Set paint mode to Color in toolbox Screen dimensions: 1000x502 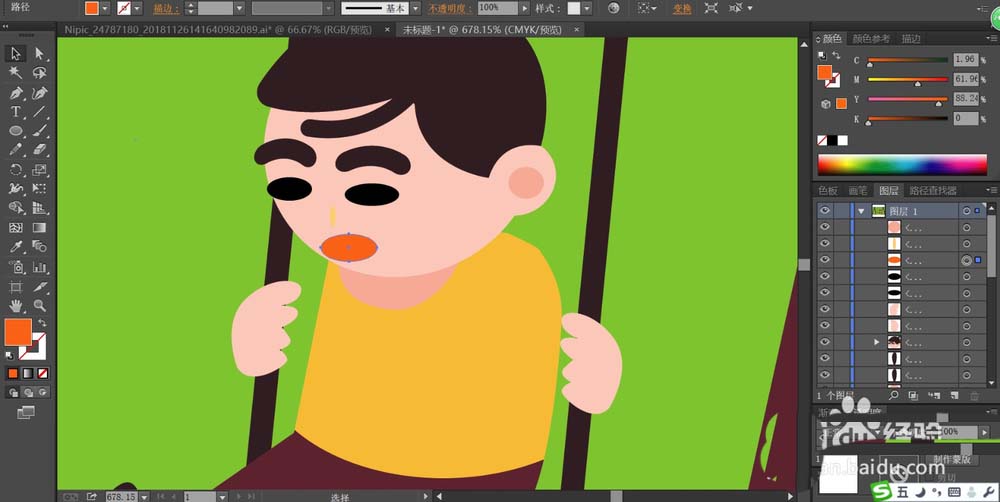[13, 373]
